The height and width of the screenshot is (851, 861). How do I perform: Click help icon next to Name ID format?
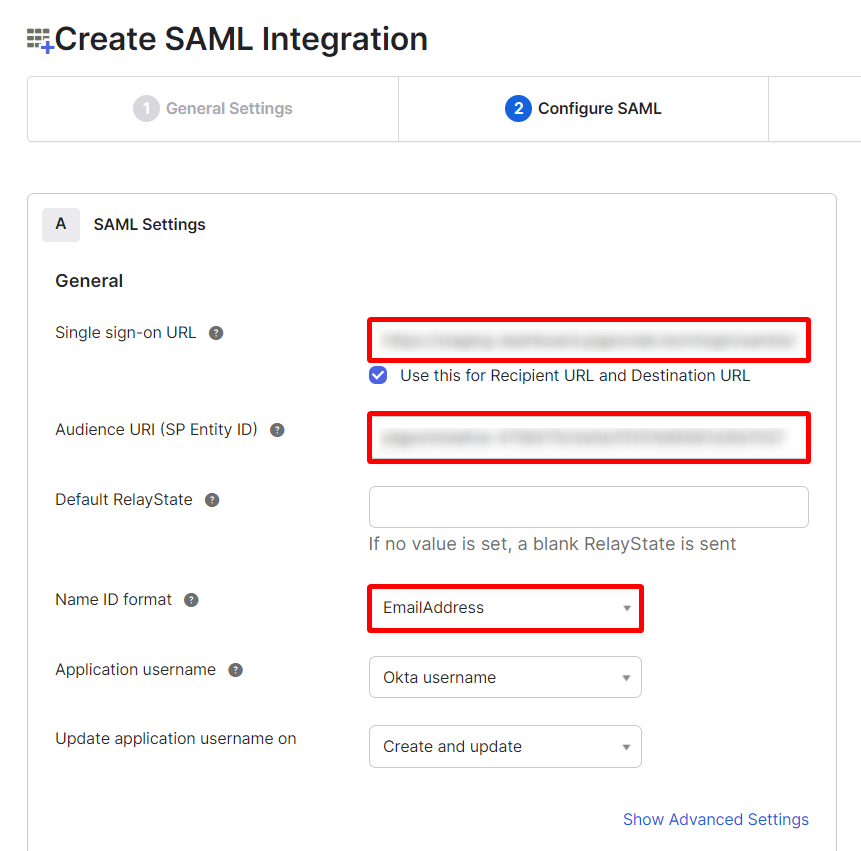[x=191, y=600]
